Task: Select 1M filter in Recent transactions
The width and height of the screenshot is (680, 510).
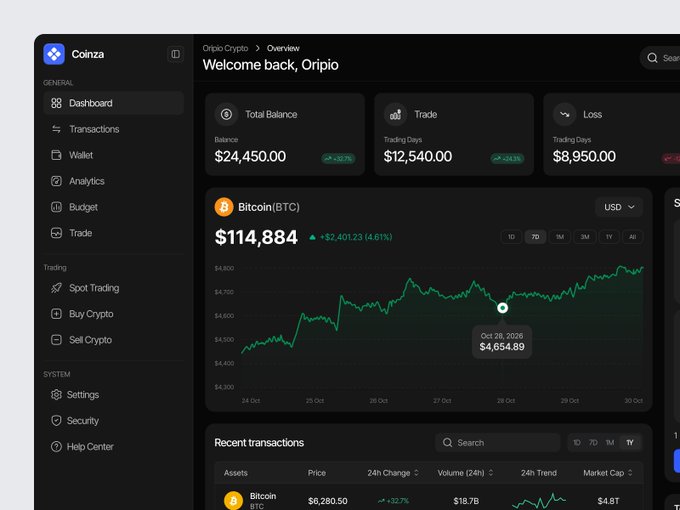Action: [610, 443]
